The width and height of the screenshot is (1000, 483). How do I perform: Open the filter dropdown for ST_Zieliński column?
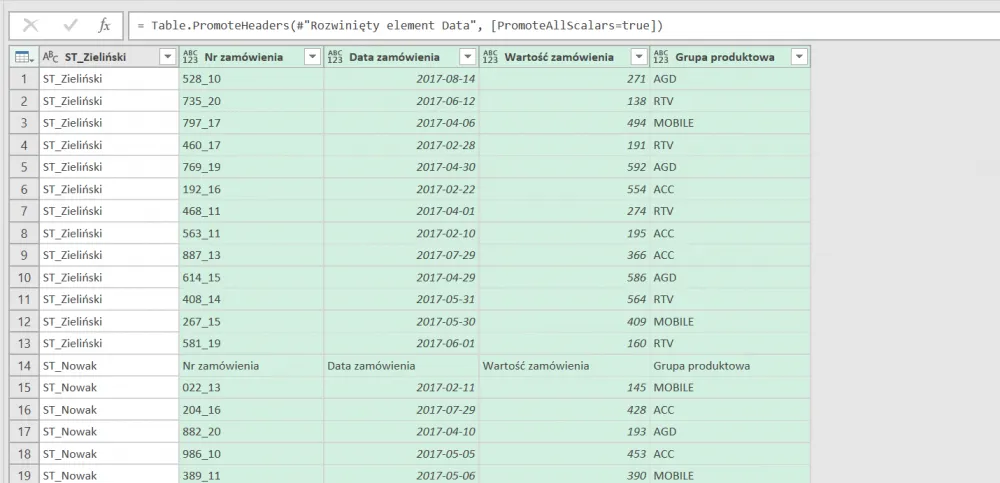168,57
